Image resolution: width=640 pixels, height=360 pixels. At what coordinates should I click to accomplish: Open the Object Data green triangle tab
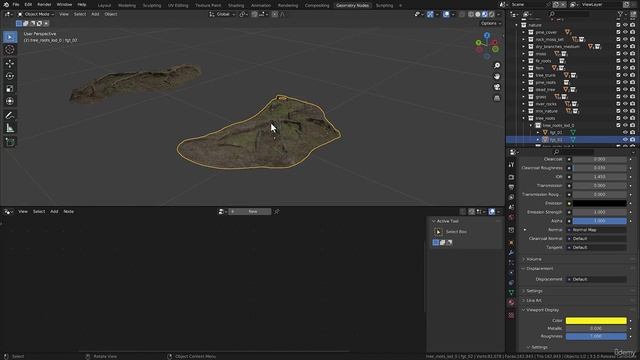pos(511,293)
